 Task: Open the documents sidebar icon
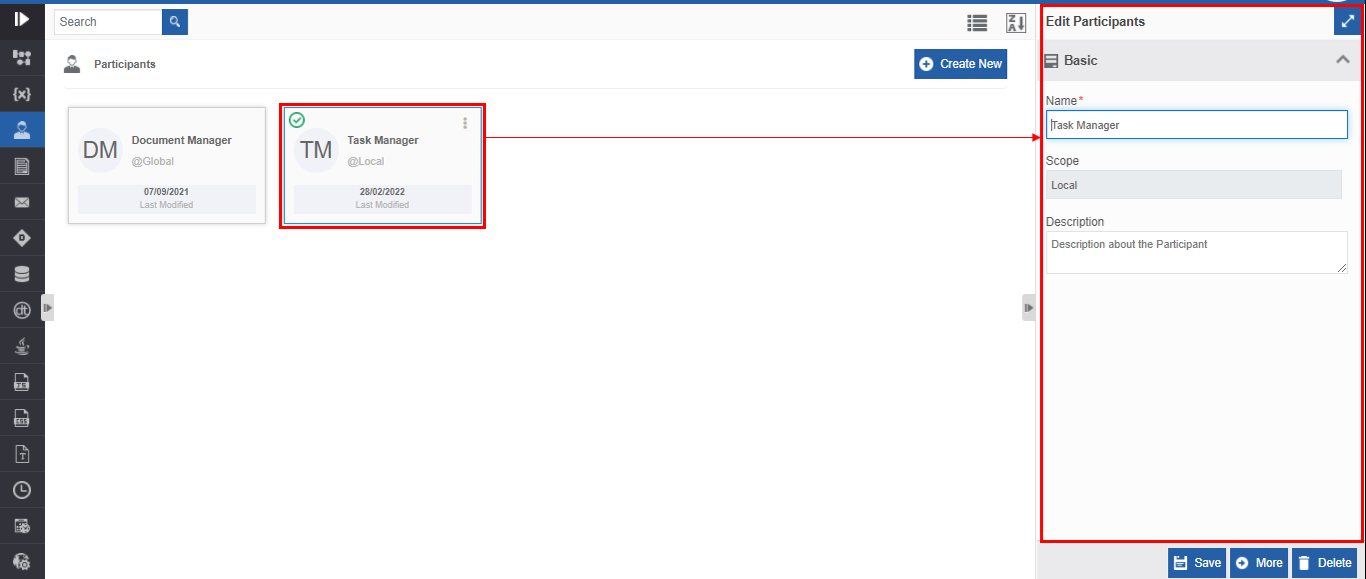tap(22, 166)
